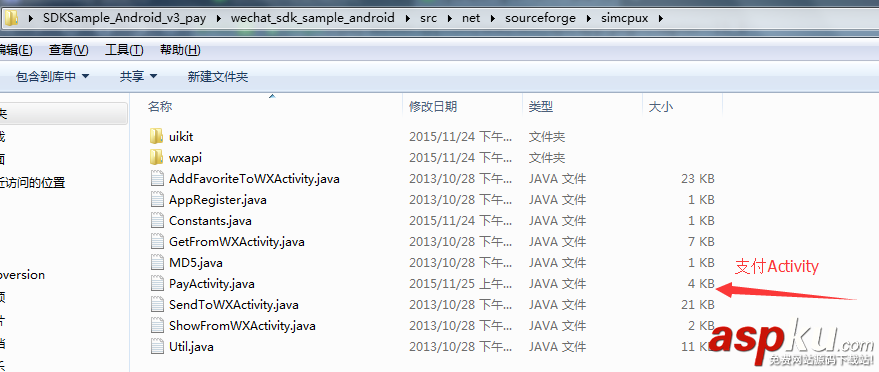Click Util.java JAVA 文件 type cell
The image size is (879, 372).
point(557,346)
